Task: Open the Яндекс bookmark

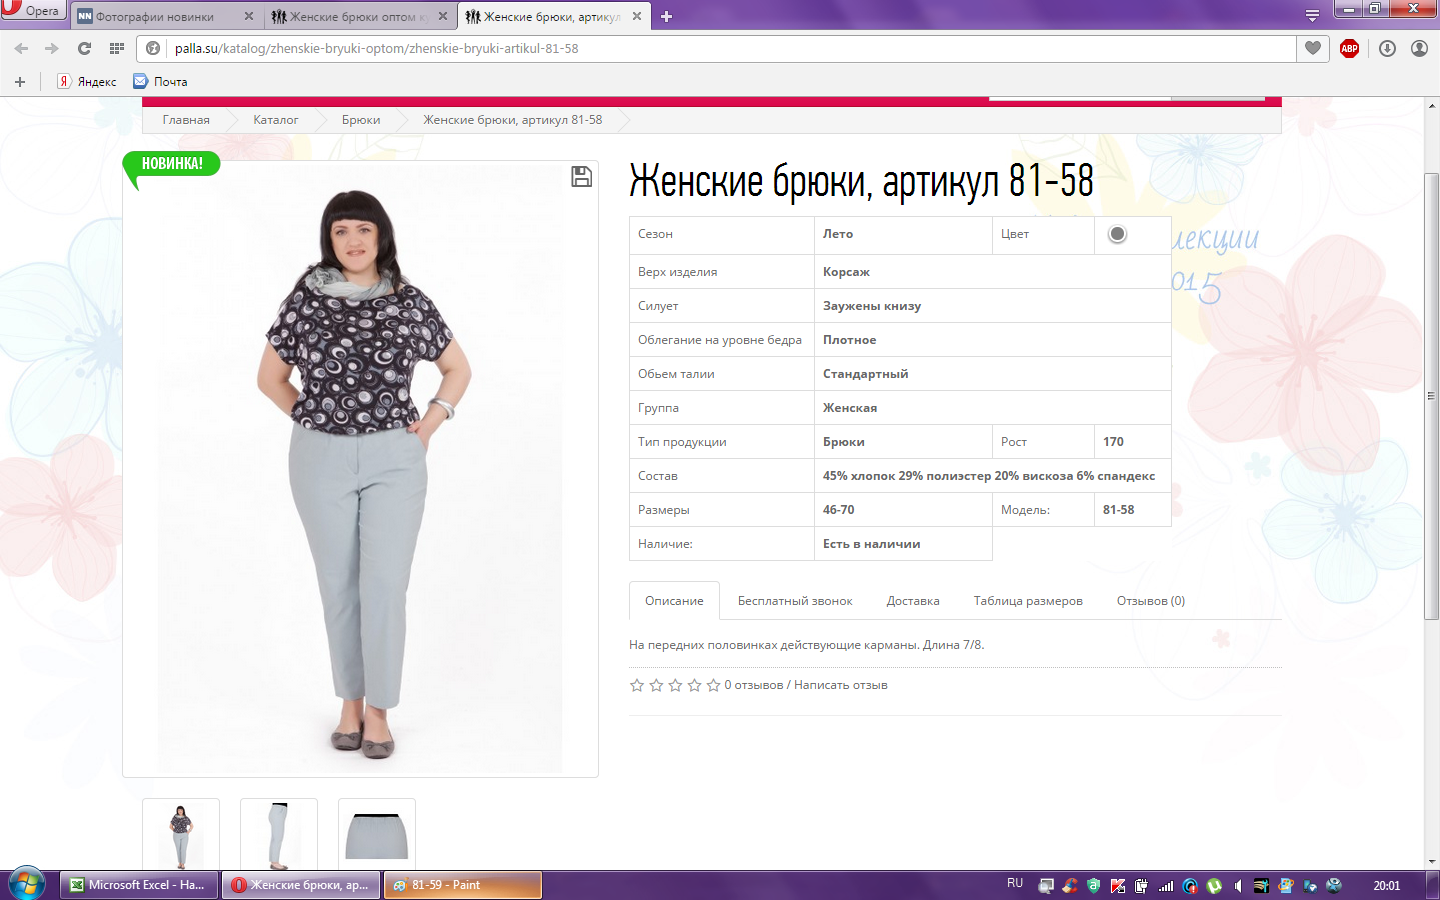Action: [x=87, y=82]
